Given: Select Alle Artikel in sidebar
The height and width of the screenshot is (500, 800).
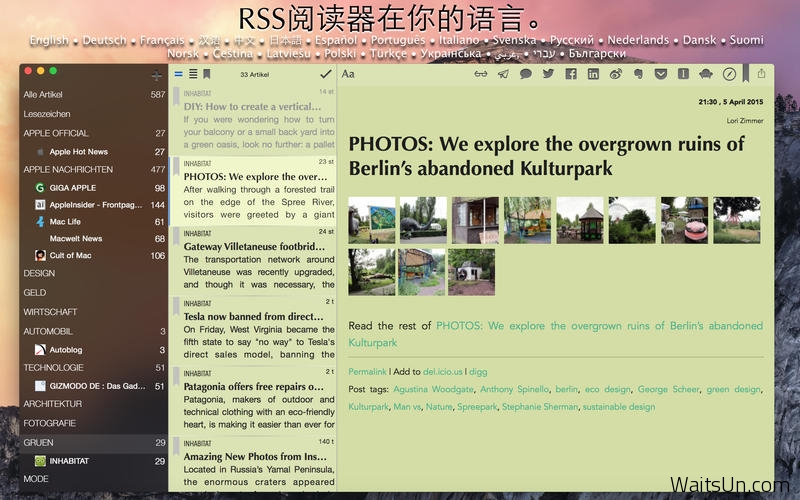Looking at the screenshot, I should click(94, 94).
